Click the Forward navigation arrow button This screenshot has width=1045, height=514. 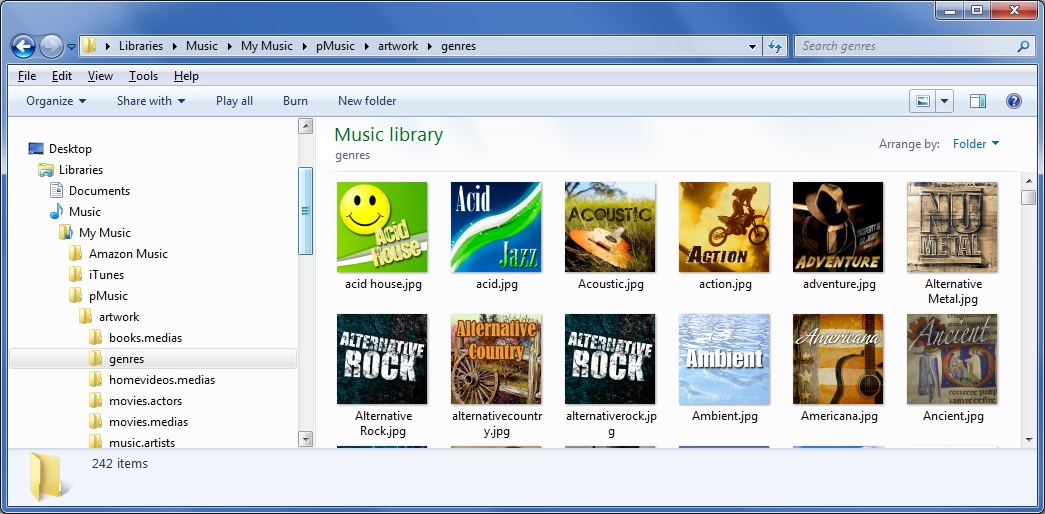tap(51, 46)
